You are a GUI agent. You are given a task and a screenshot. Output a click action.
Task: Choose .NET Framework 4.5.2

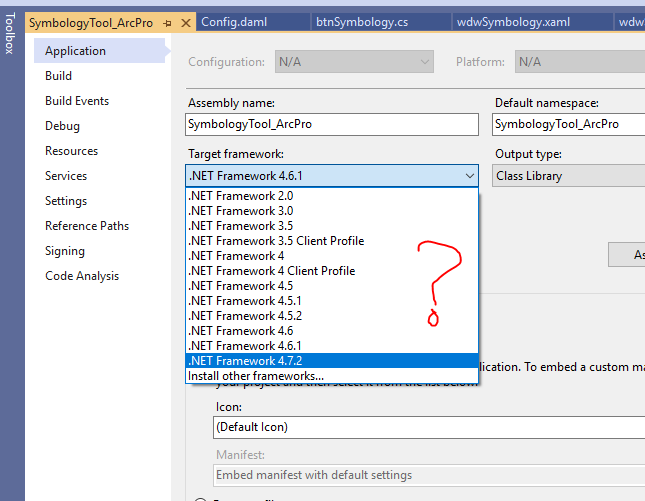click(332, 316)
